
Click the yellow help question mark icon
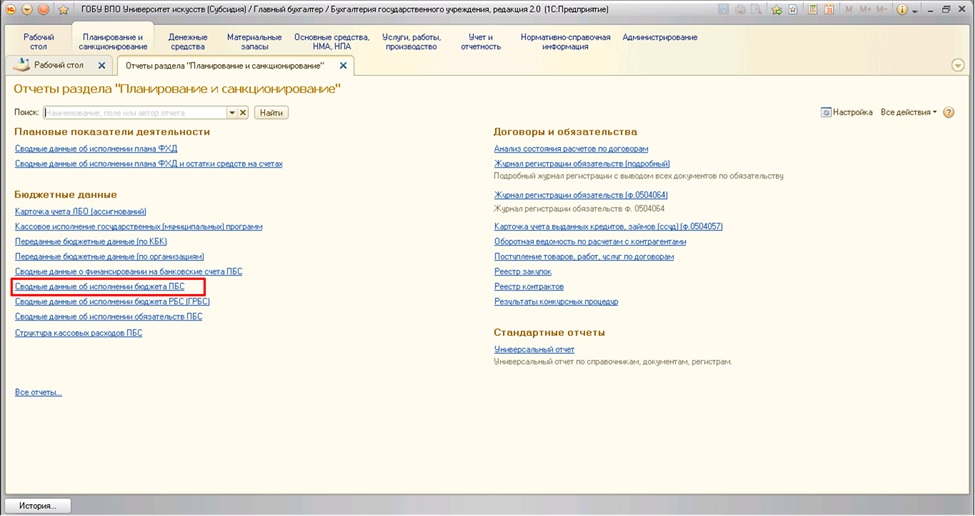948,113
